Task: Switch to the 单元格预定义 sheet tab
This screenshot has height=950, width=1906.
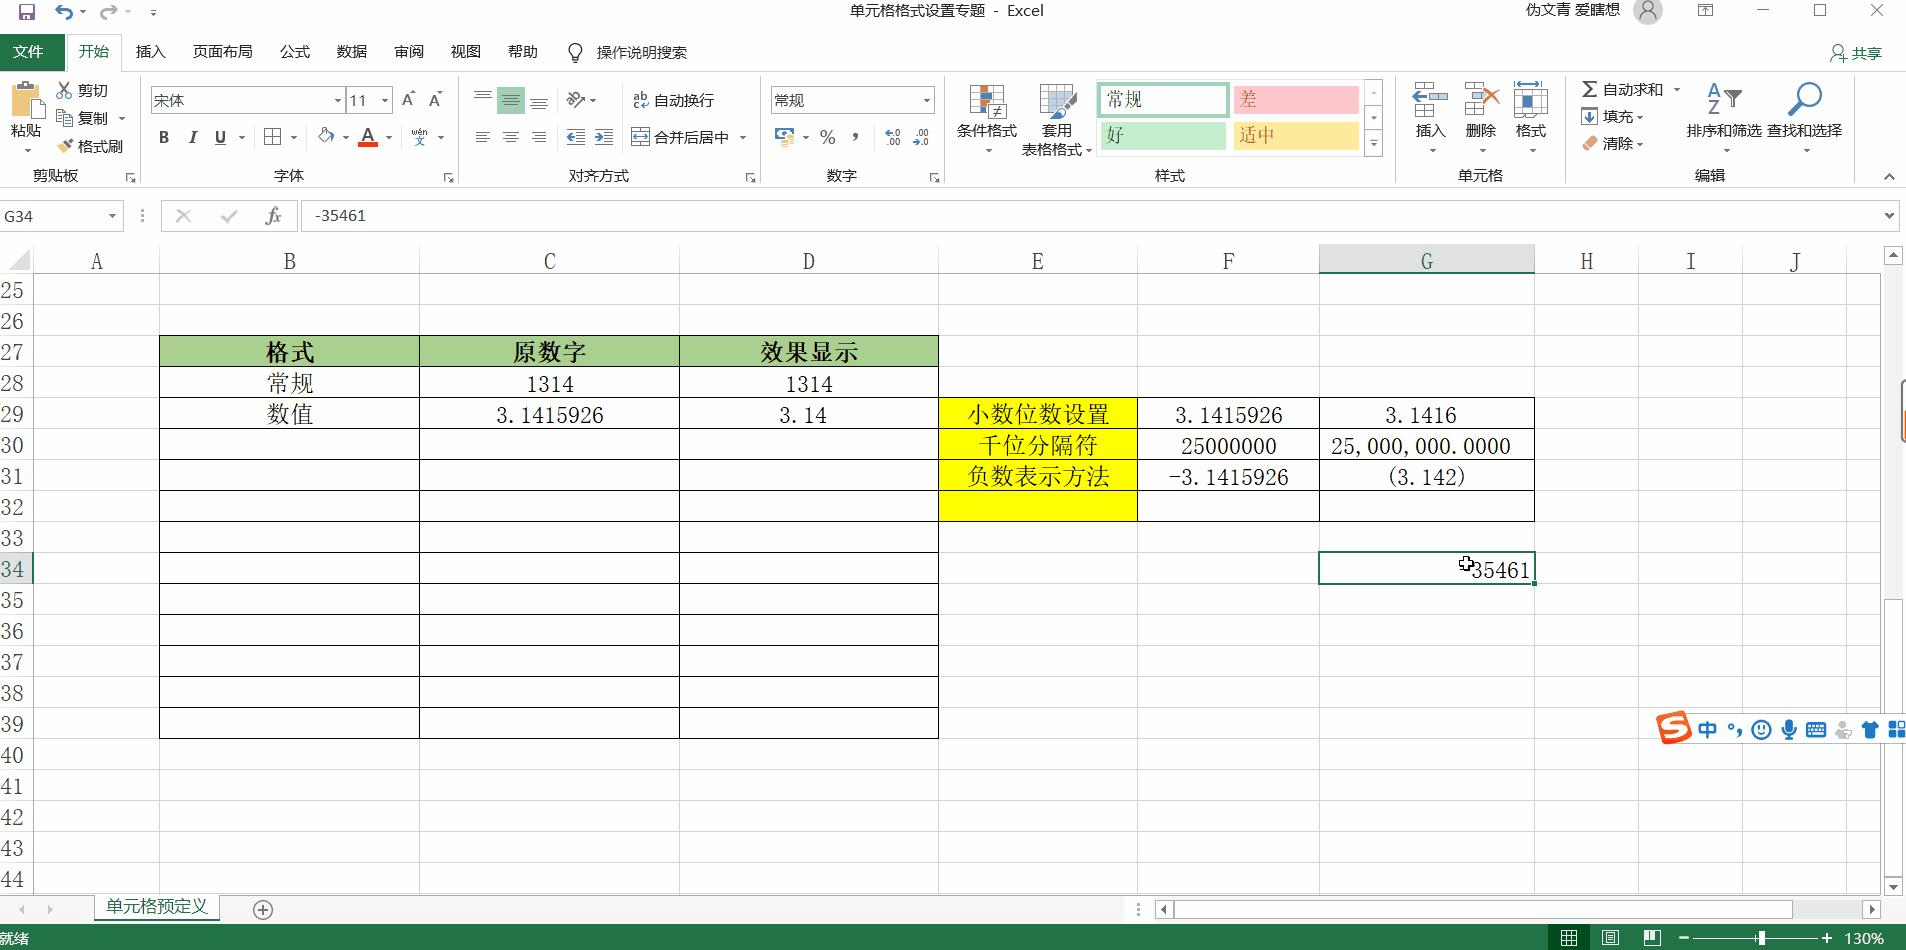Action: point(155,908)
